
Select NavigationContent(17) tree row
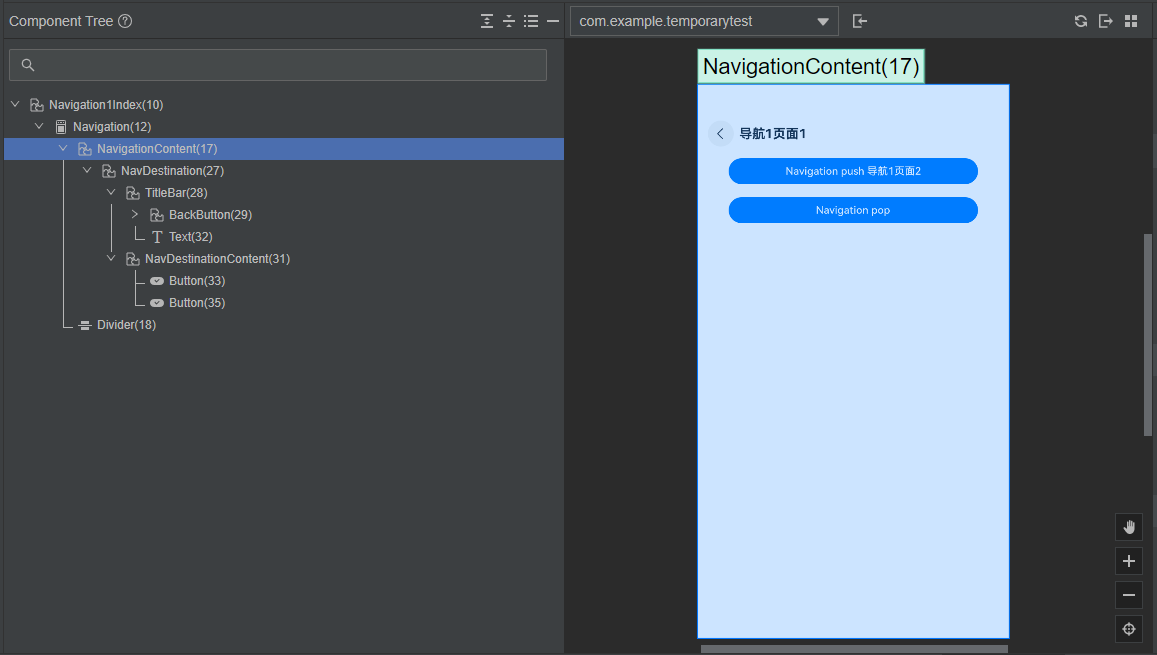(284, 149)
